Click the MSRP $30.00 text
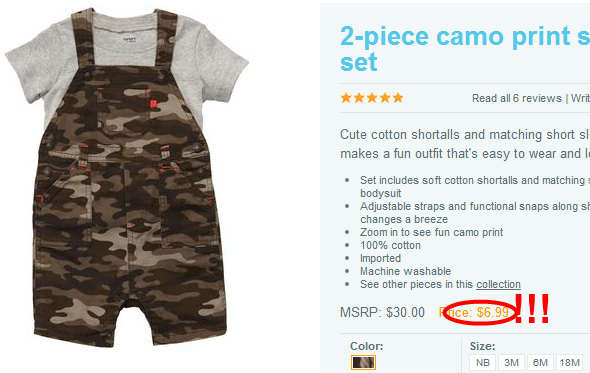590x373 pixels. (x=382, y=312)
